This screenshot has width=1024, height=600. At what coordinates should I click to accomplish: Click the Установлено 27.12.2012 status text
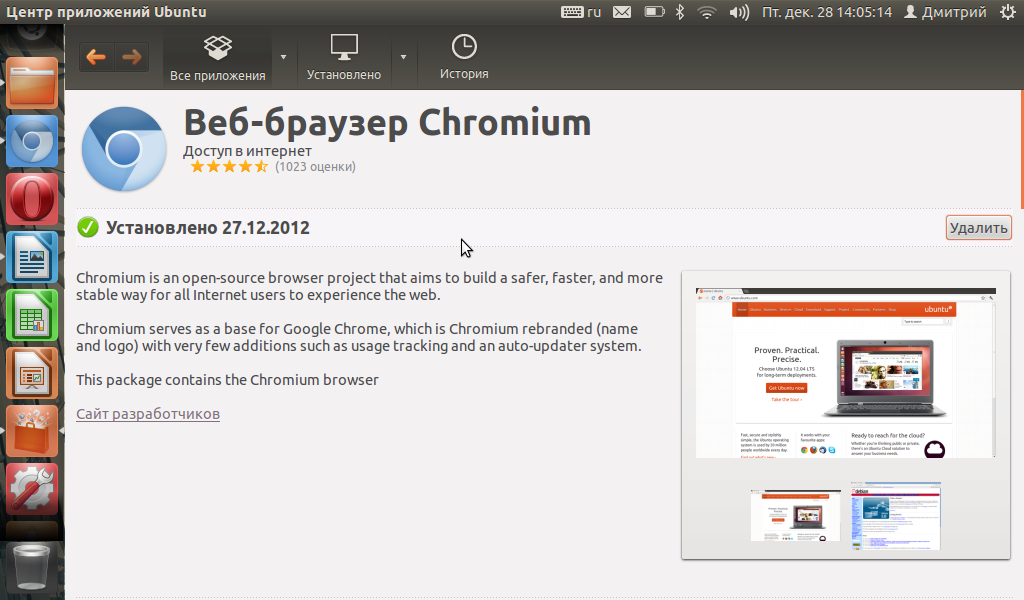[208, 228]
